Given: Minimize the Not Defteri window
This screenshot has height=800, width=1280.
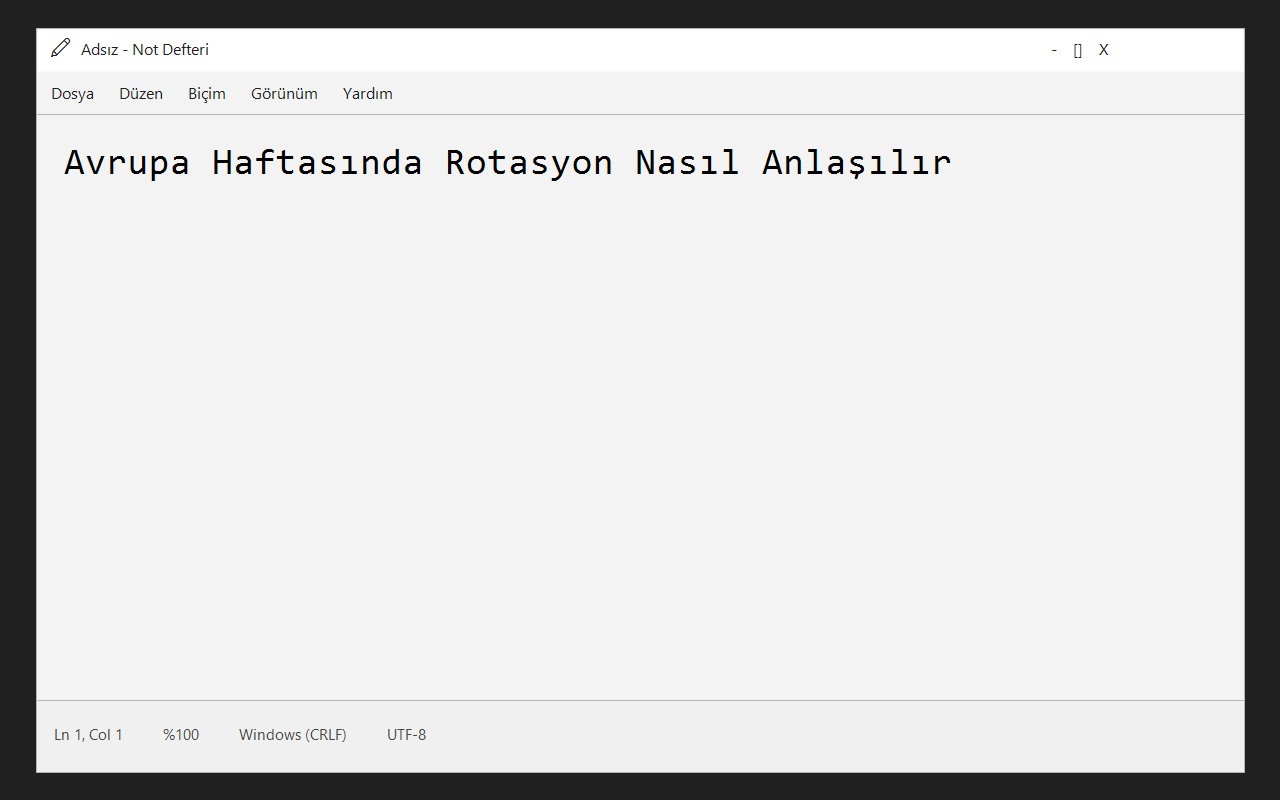Looking at the screenshot, I should pyautogui.click(x=1054, y=50).
